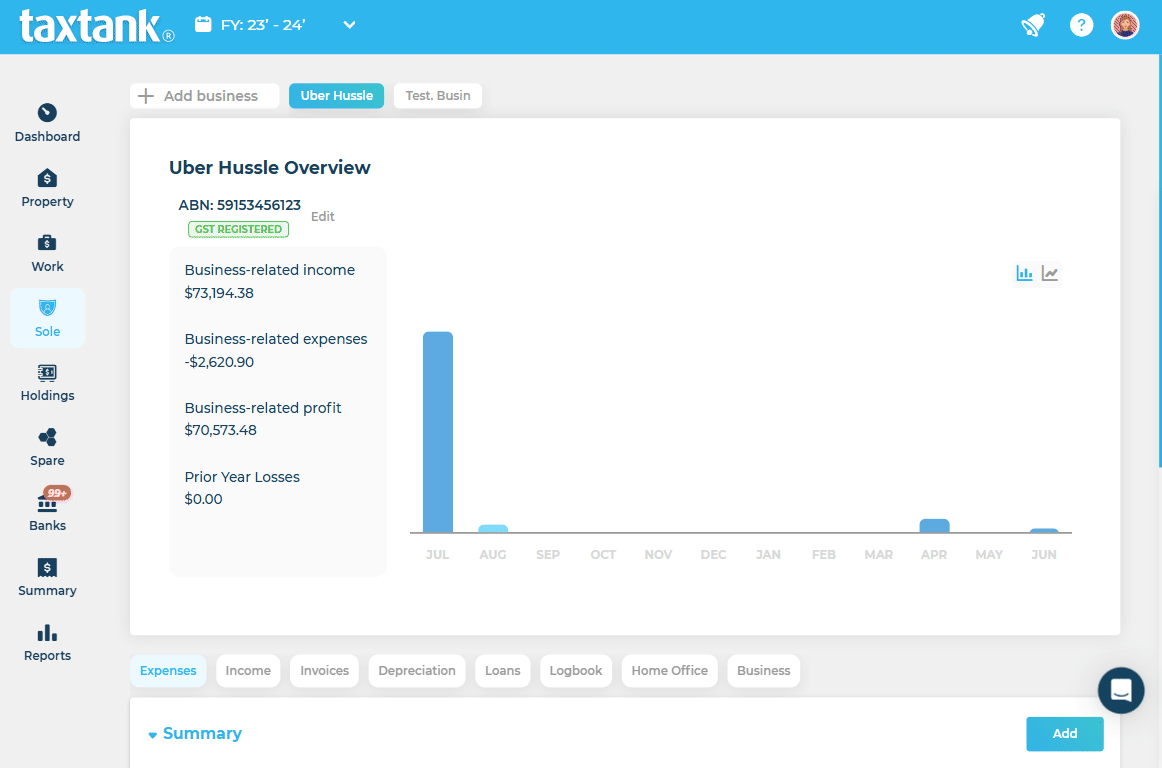Click the taxtank logo

[97, 27]
